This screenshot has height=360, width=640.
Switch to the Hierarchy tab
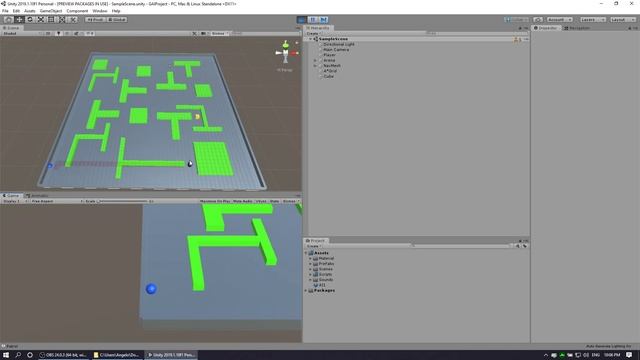318,28
